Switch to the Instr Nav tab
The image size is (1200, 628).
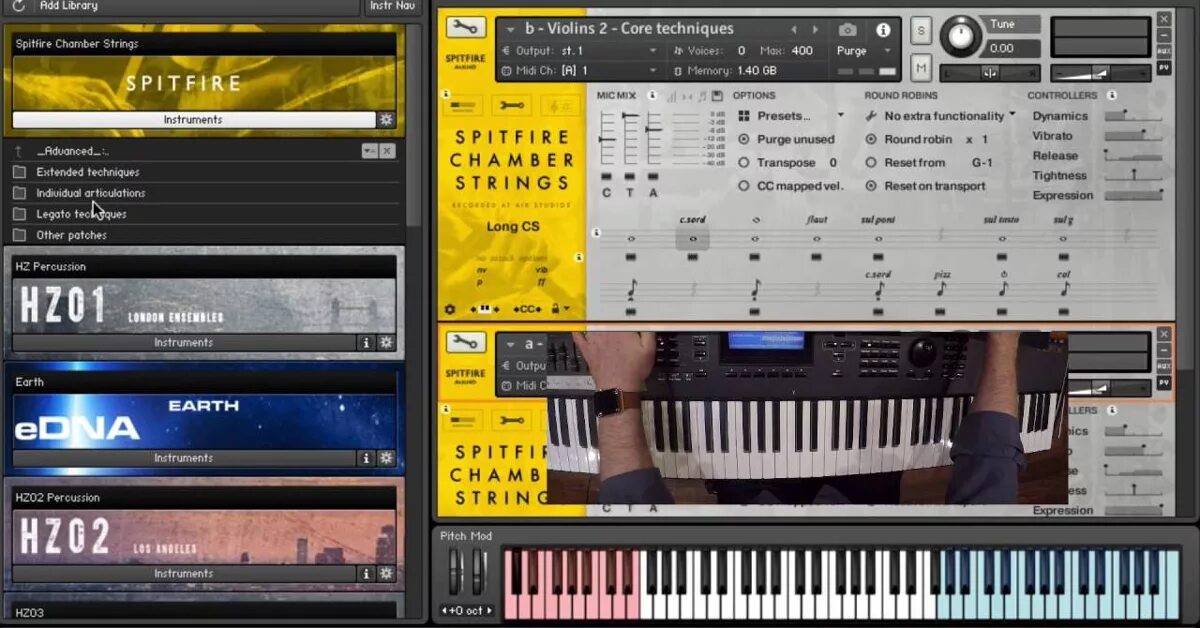pos(391,6)
